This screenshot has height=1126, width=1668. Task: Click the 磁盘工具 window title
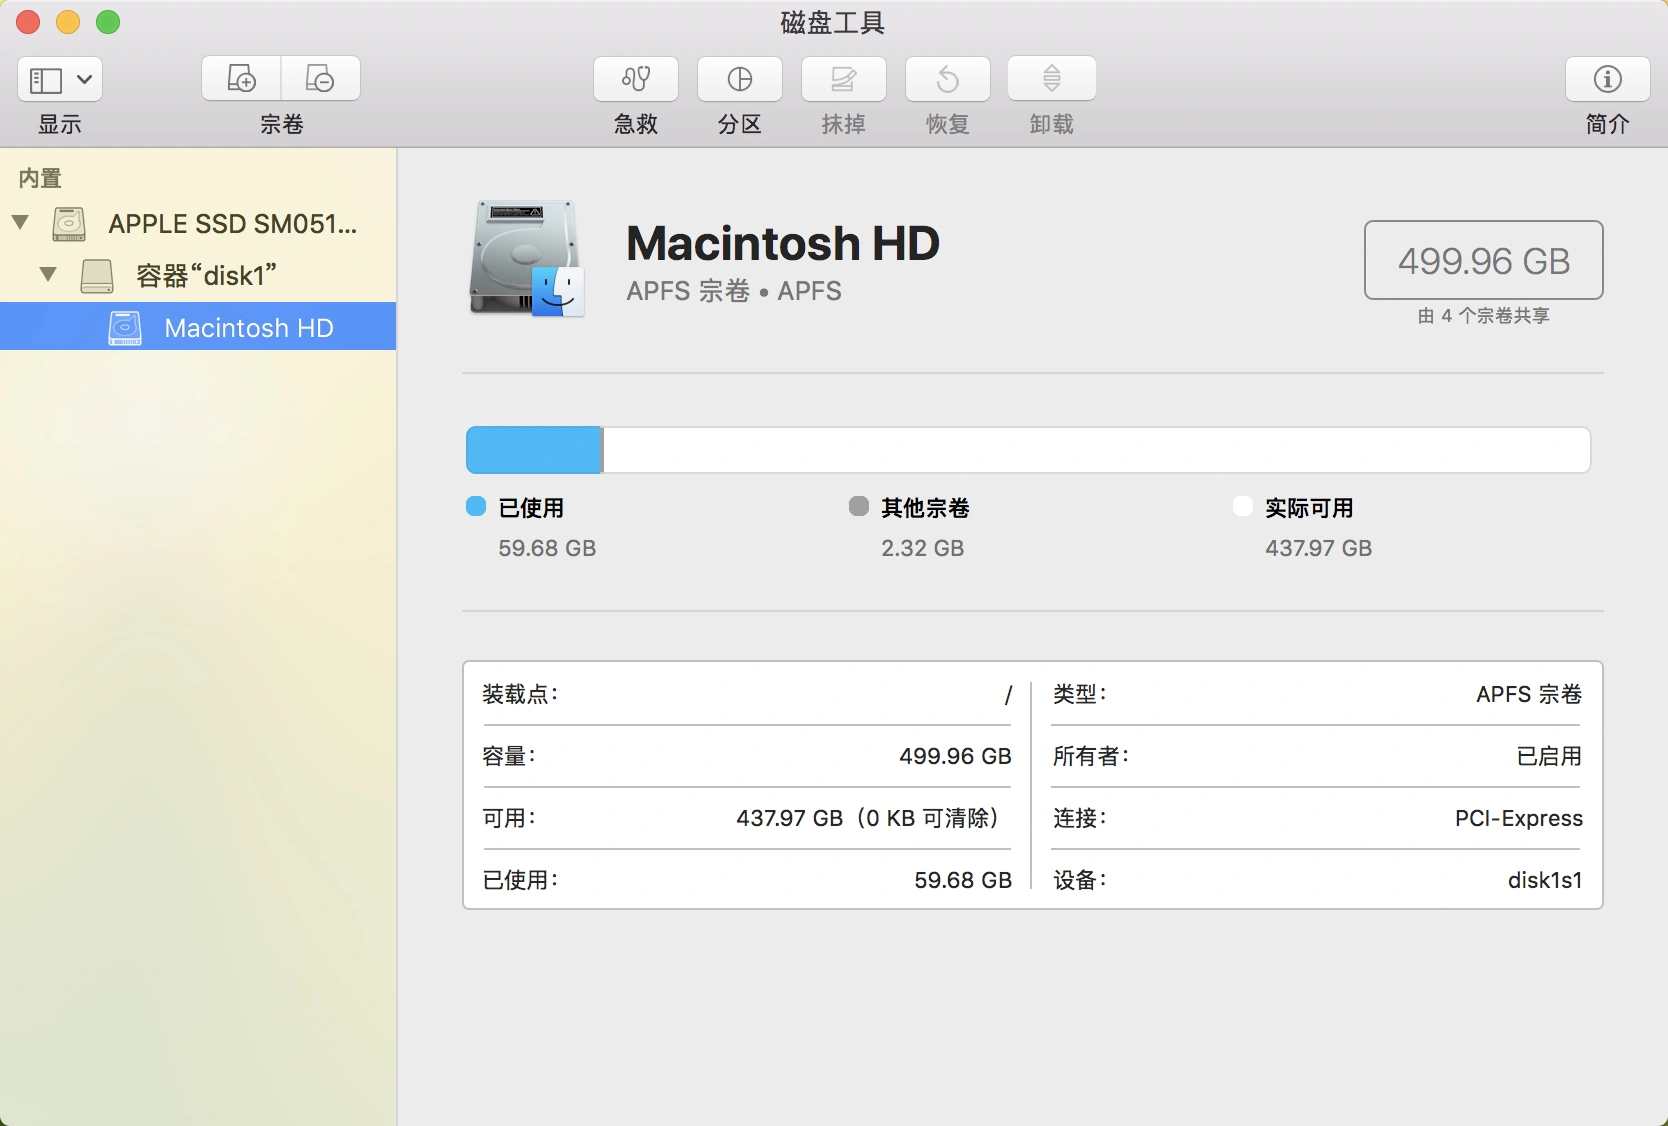pos(833,22)
